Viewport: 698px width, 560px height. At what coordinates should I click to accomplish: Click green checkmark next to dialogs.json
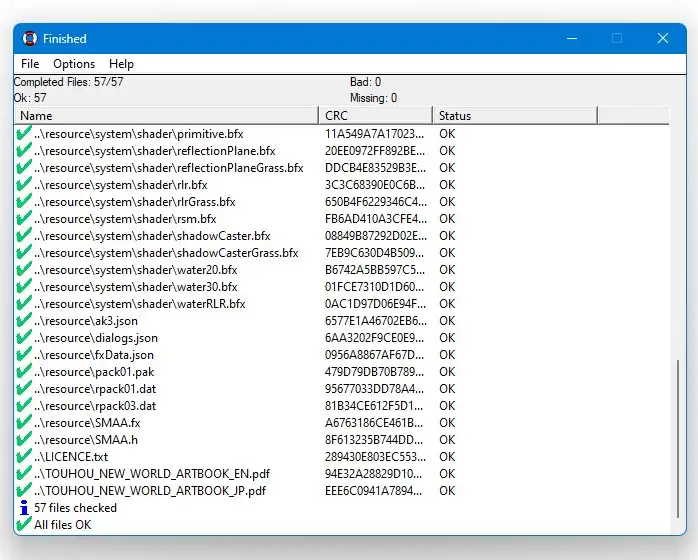[x=24, y=337]
